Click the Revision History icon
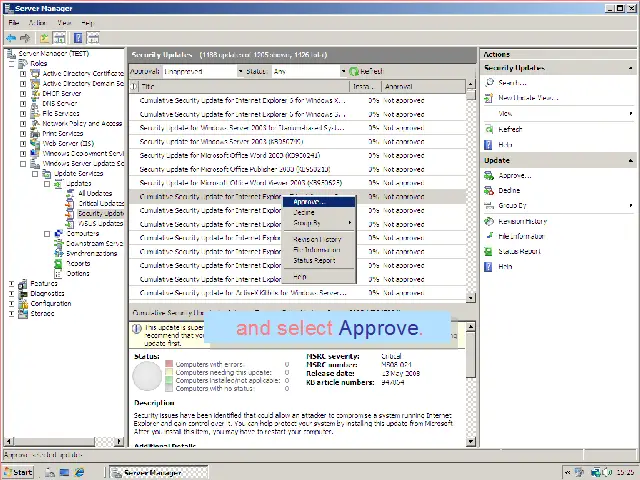 click(489, 222)
